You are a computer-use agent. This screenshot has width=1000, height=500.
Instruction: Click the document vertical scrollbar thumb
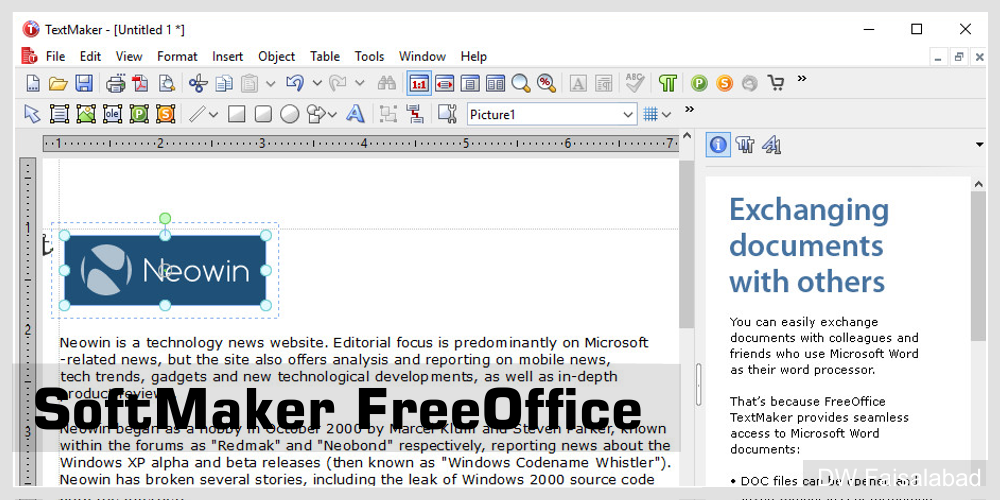point(686,244)
